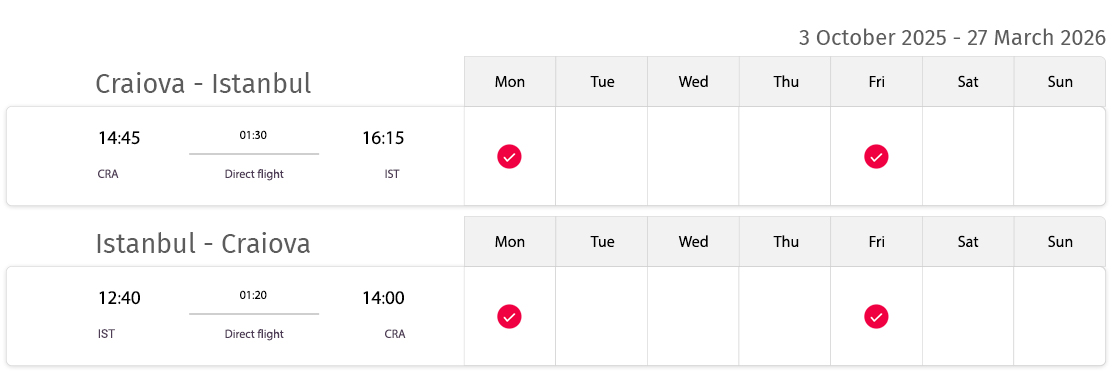1112x383 pixels.
Task: Click the date range 3 October 2025 - 27 March 2026
Action: tap(952, 38)
